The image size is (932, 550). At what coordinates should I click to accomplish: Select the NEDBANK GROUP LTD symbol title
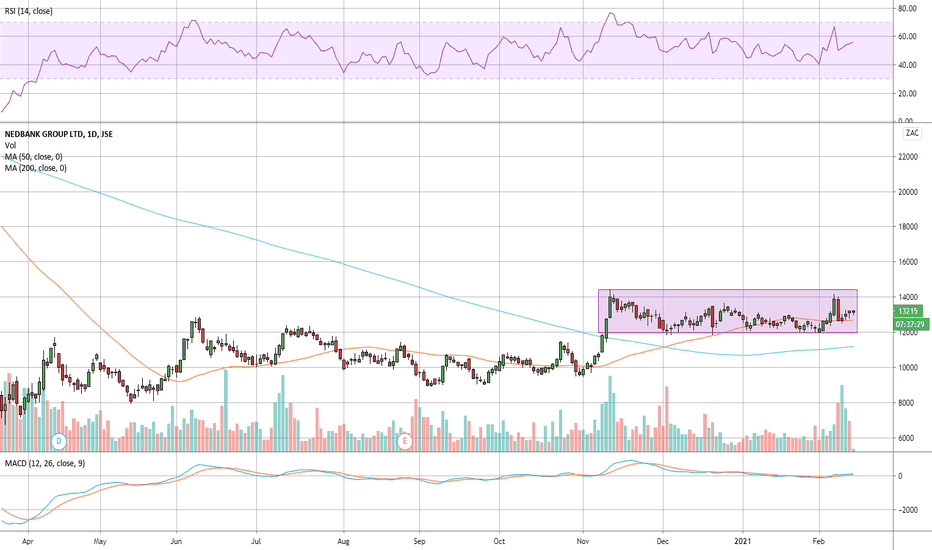click(x=59, y=134)
